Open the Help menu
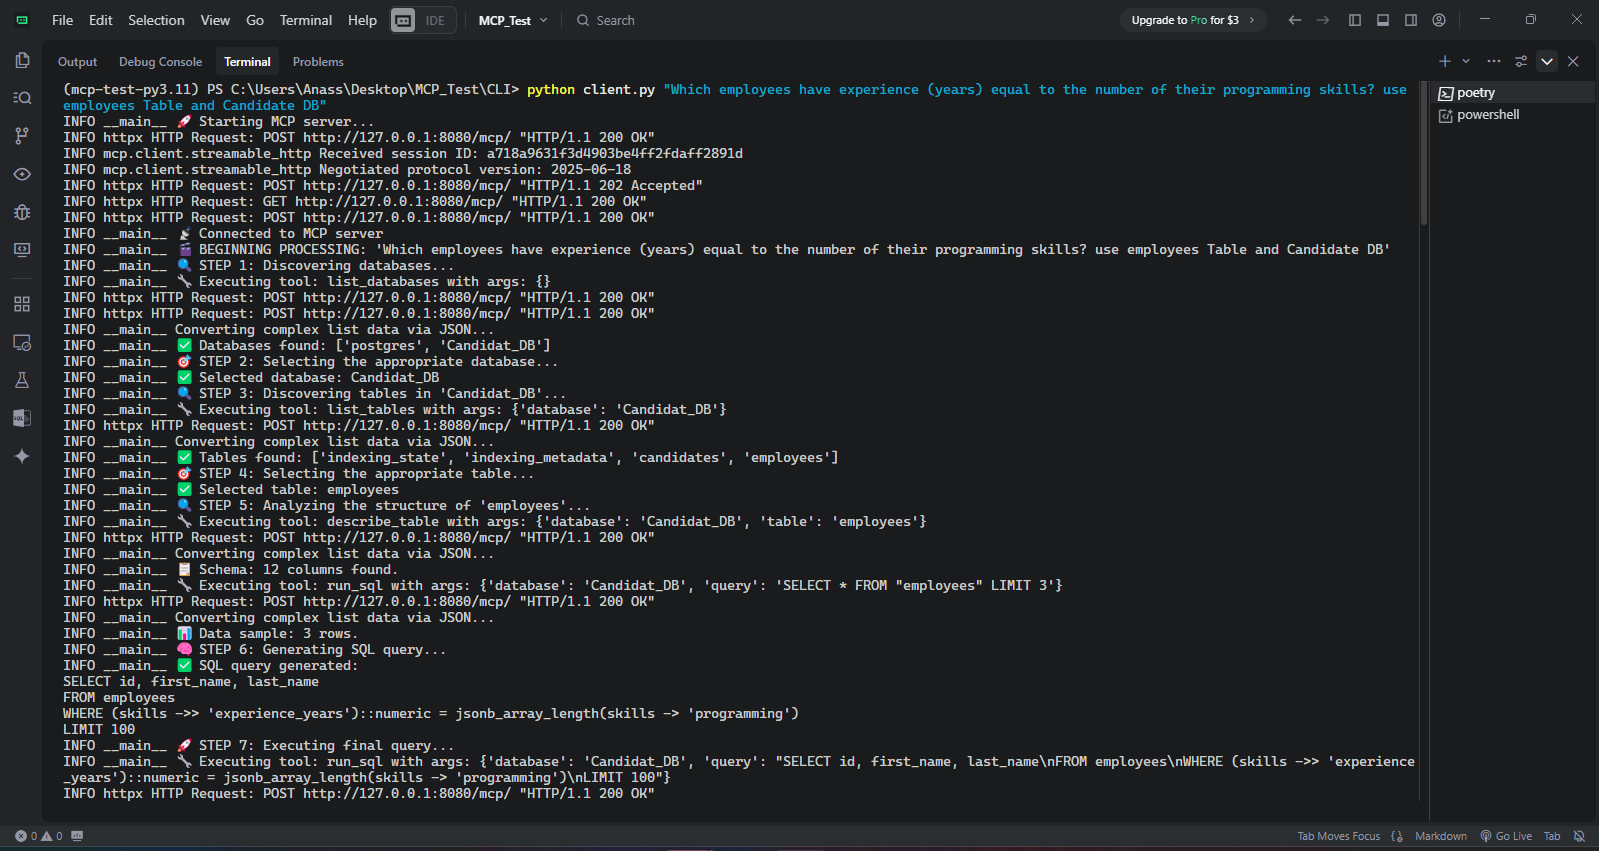 tap(362, 20)
